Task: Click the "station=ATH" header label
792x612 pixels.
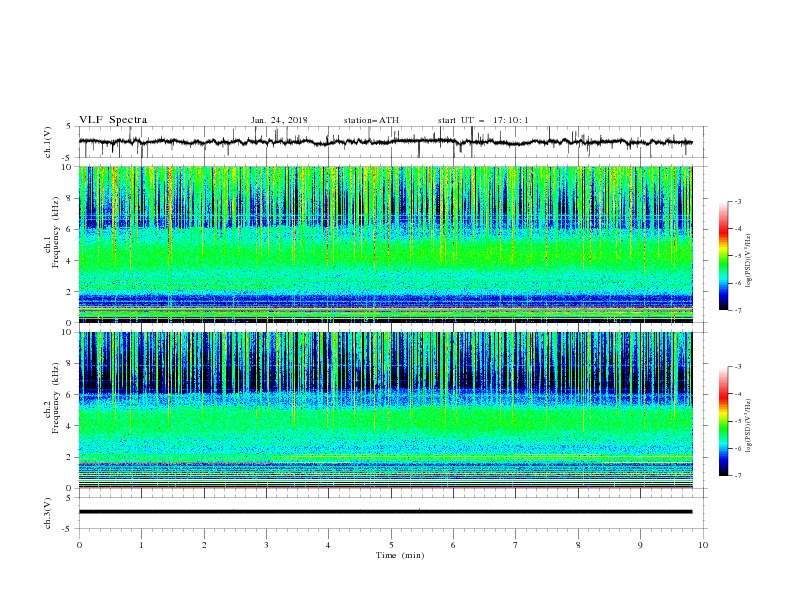Action: click(x=371, y=120)
